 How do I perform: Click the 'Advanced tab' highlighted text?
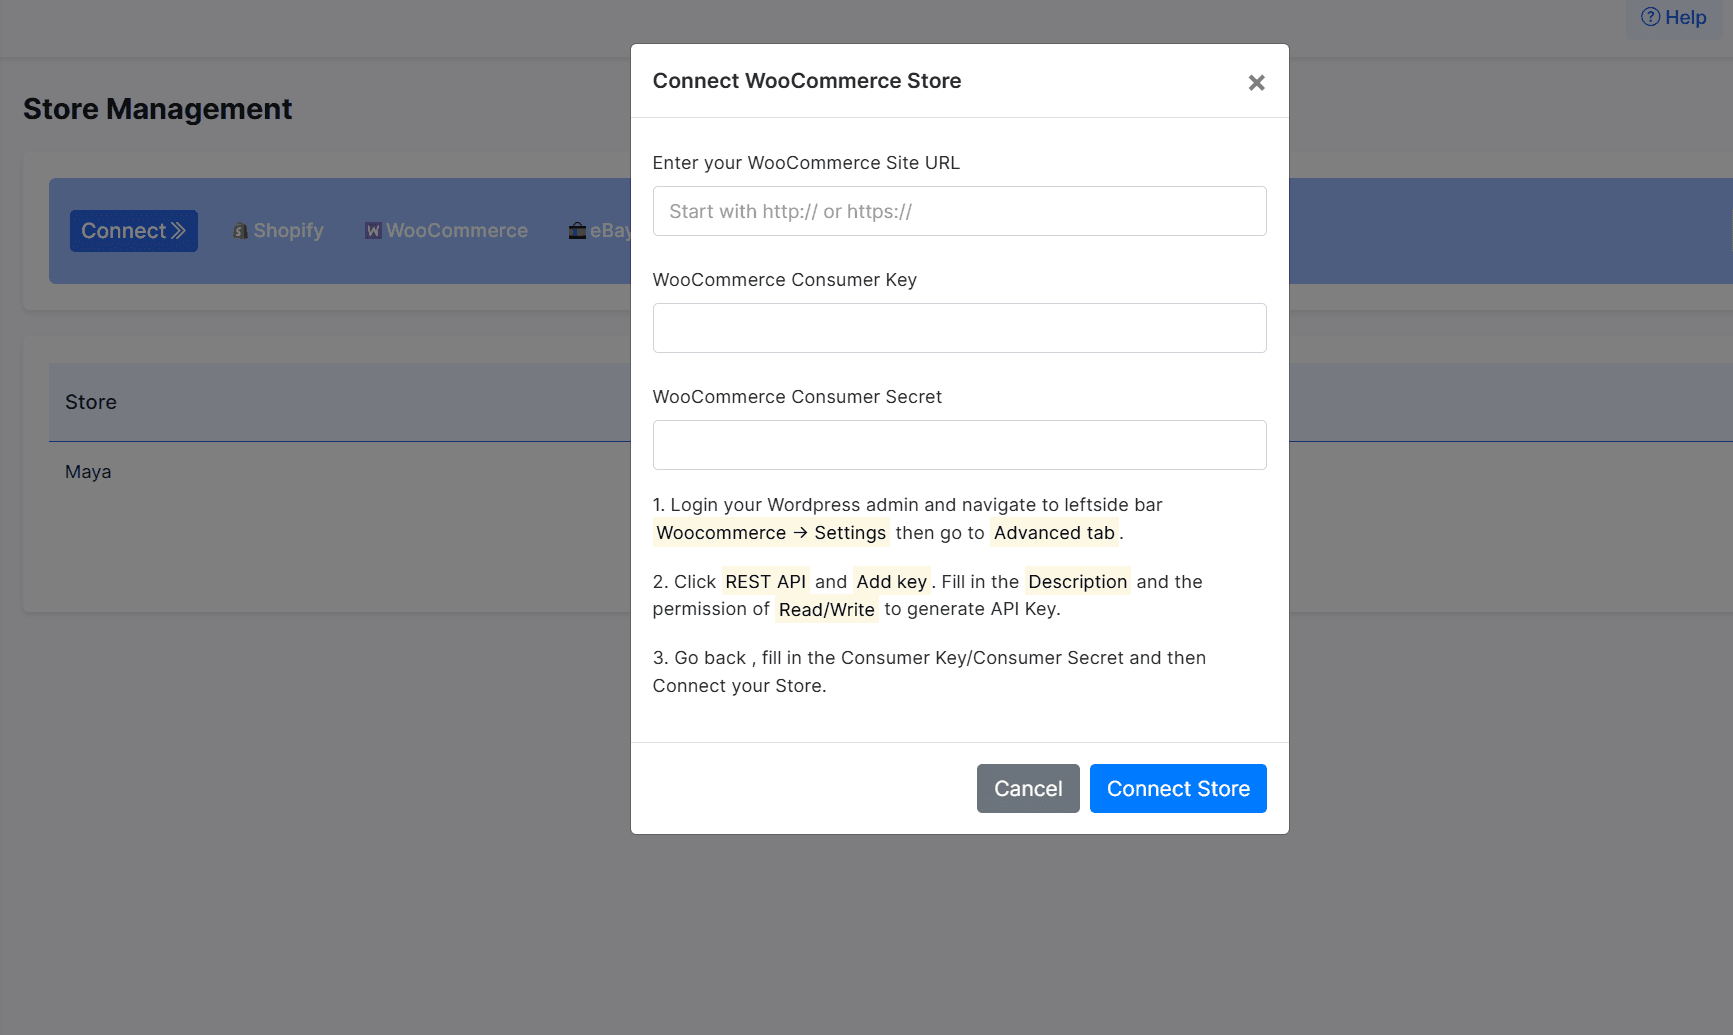[x=1054, y=533]
